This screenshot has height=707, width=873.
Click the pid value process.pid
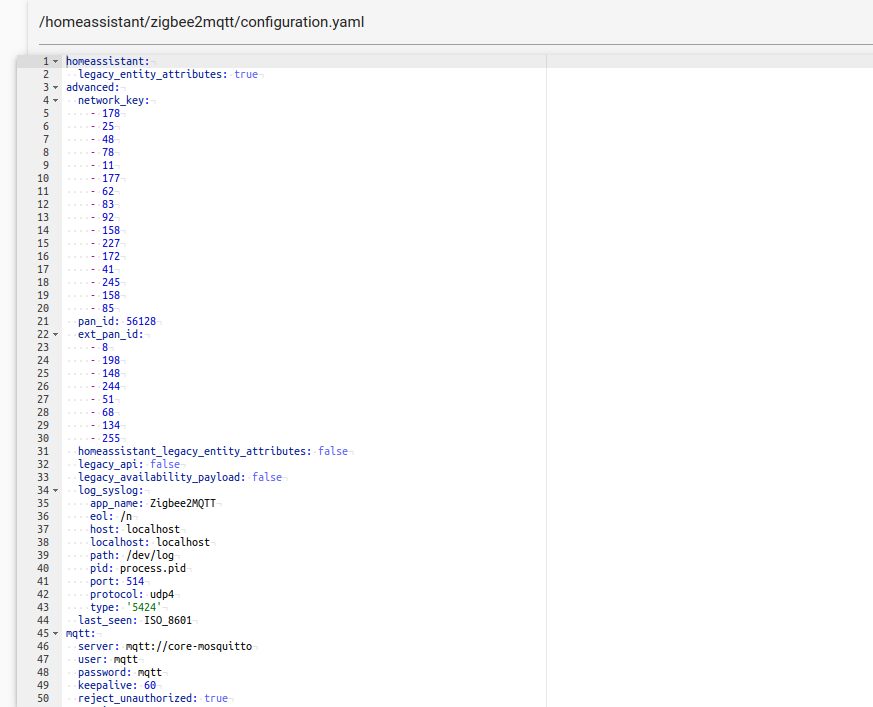point(153,568)
